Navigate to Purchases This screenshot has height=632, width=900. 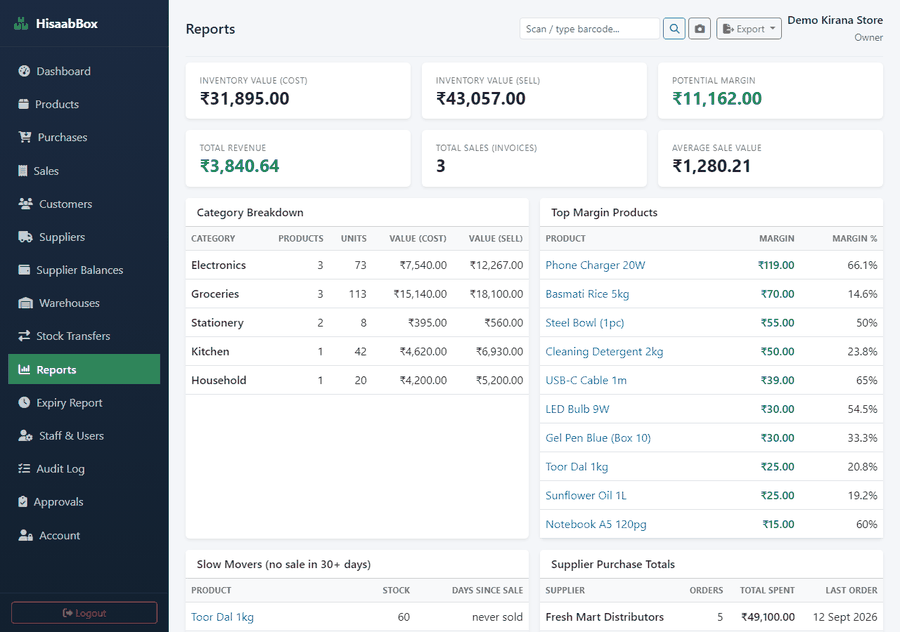click(84, 137)
